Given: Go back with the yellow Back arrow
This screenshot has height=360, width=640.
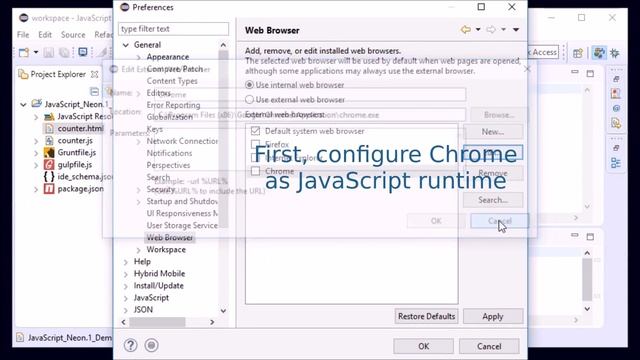Looking at the screenshot, I should 466,29.
